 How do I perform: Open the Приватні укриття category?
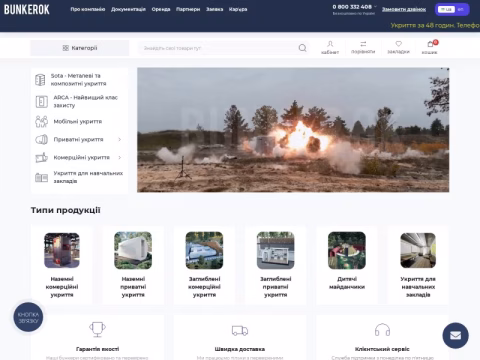(78, 139)
